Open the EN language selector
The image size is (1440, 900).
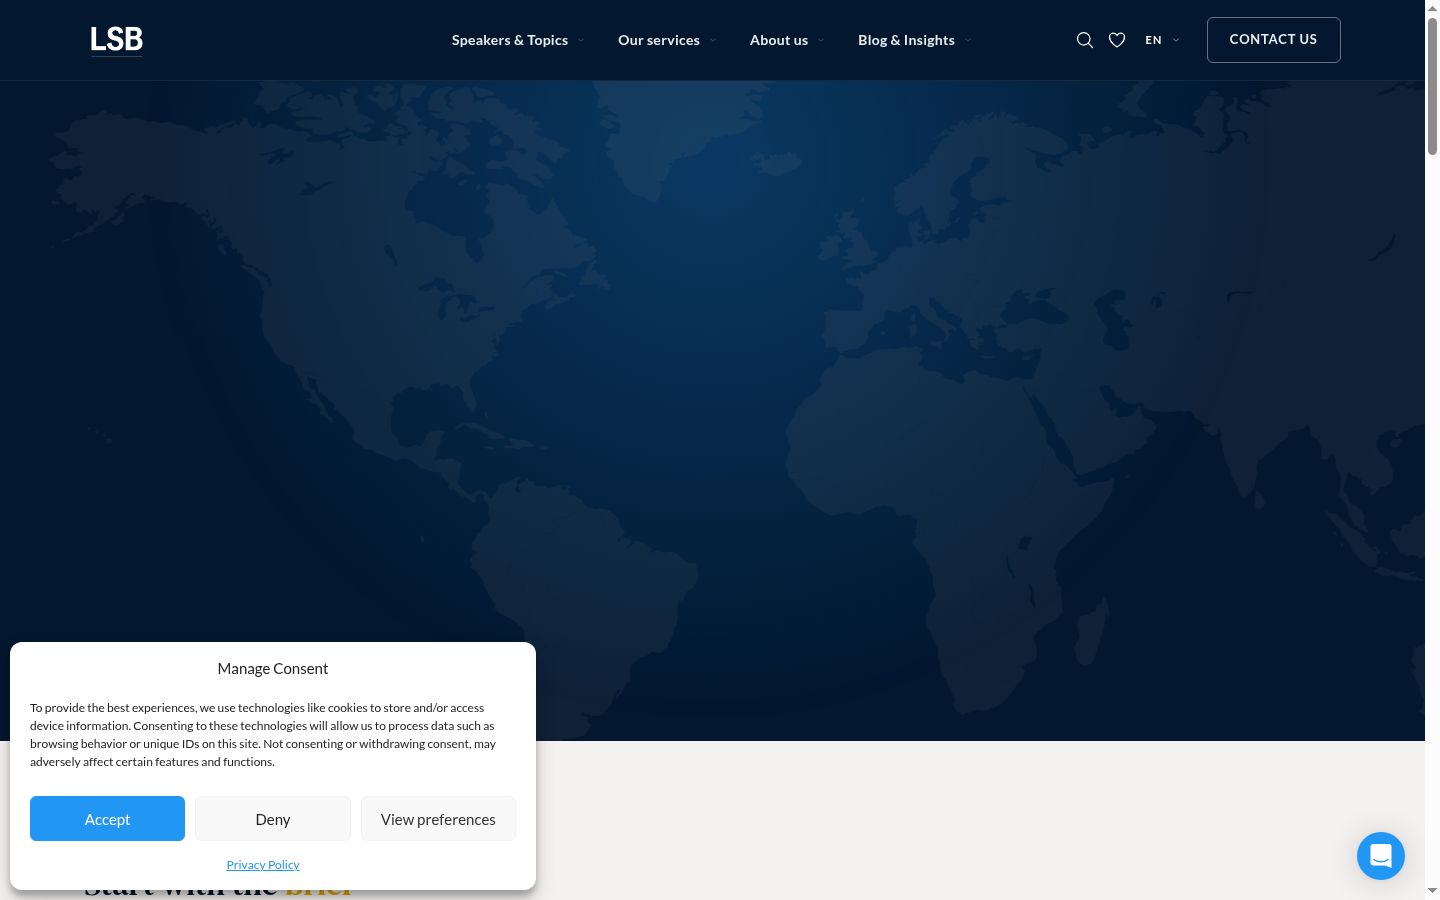point(1162,40)
